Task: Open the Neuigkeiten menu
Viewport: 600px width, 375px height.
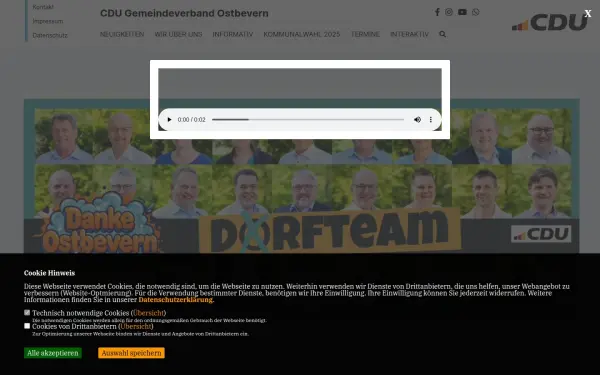Action: (122, 34)
